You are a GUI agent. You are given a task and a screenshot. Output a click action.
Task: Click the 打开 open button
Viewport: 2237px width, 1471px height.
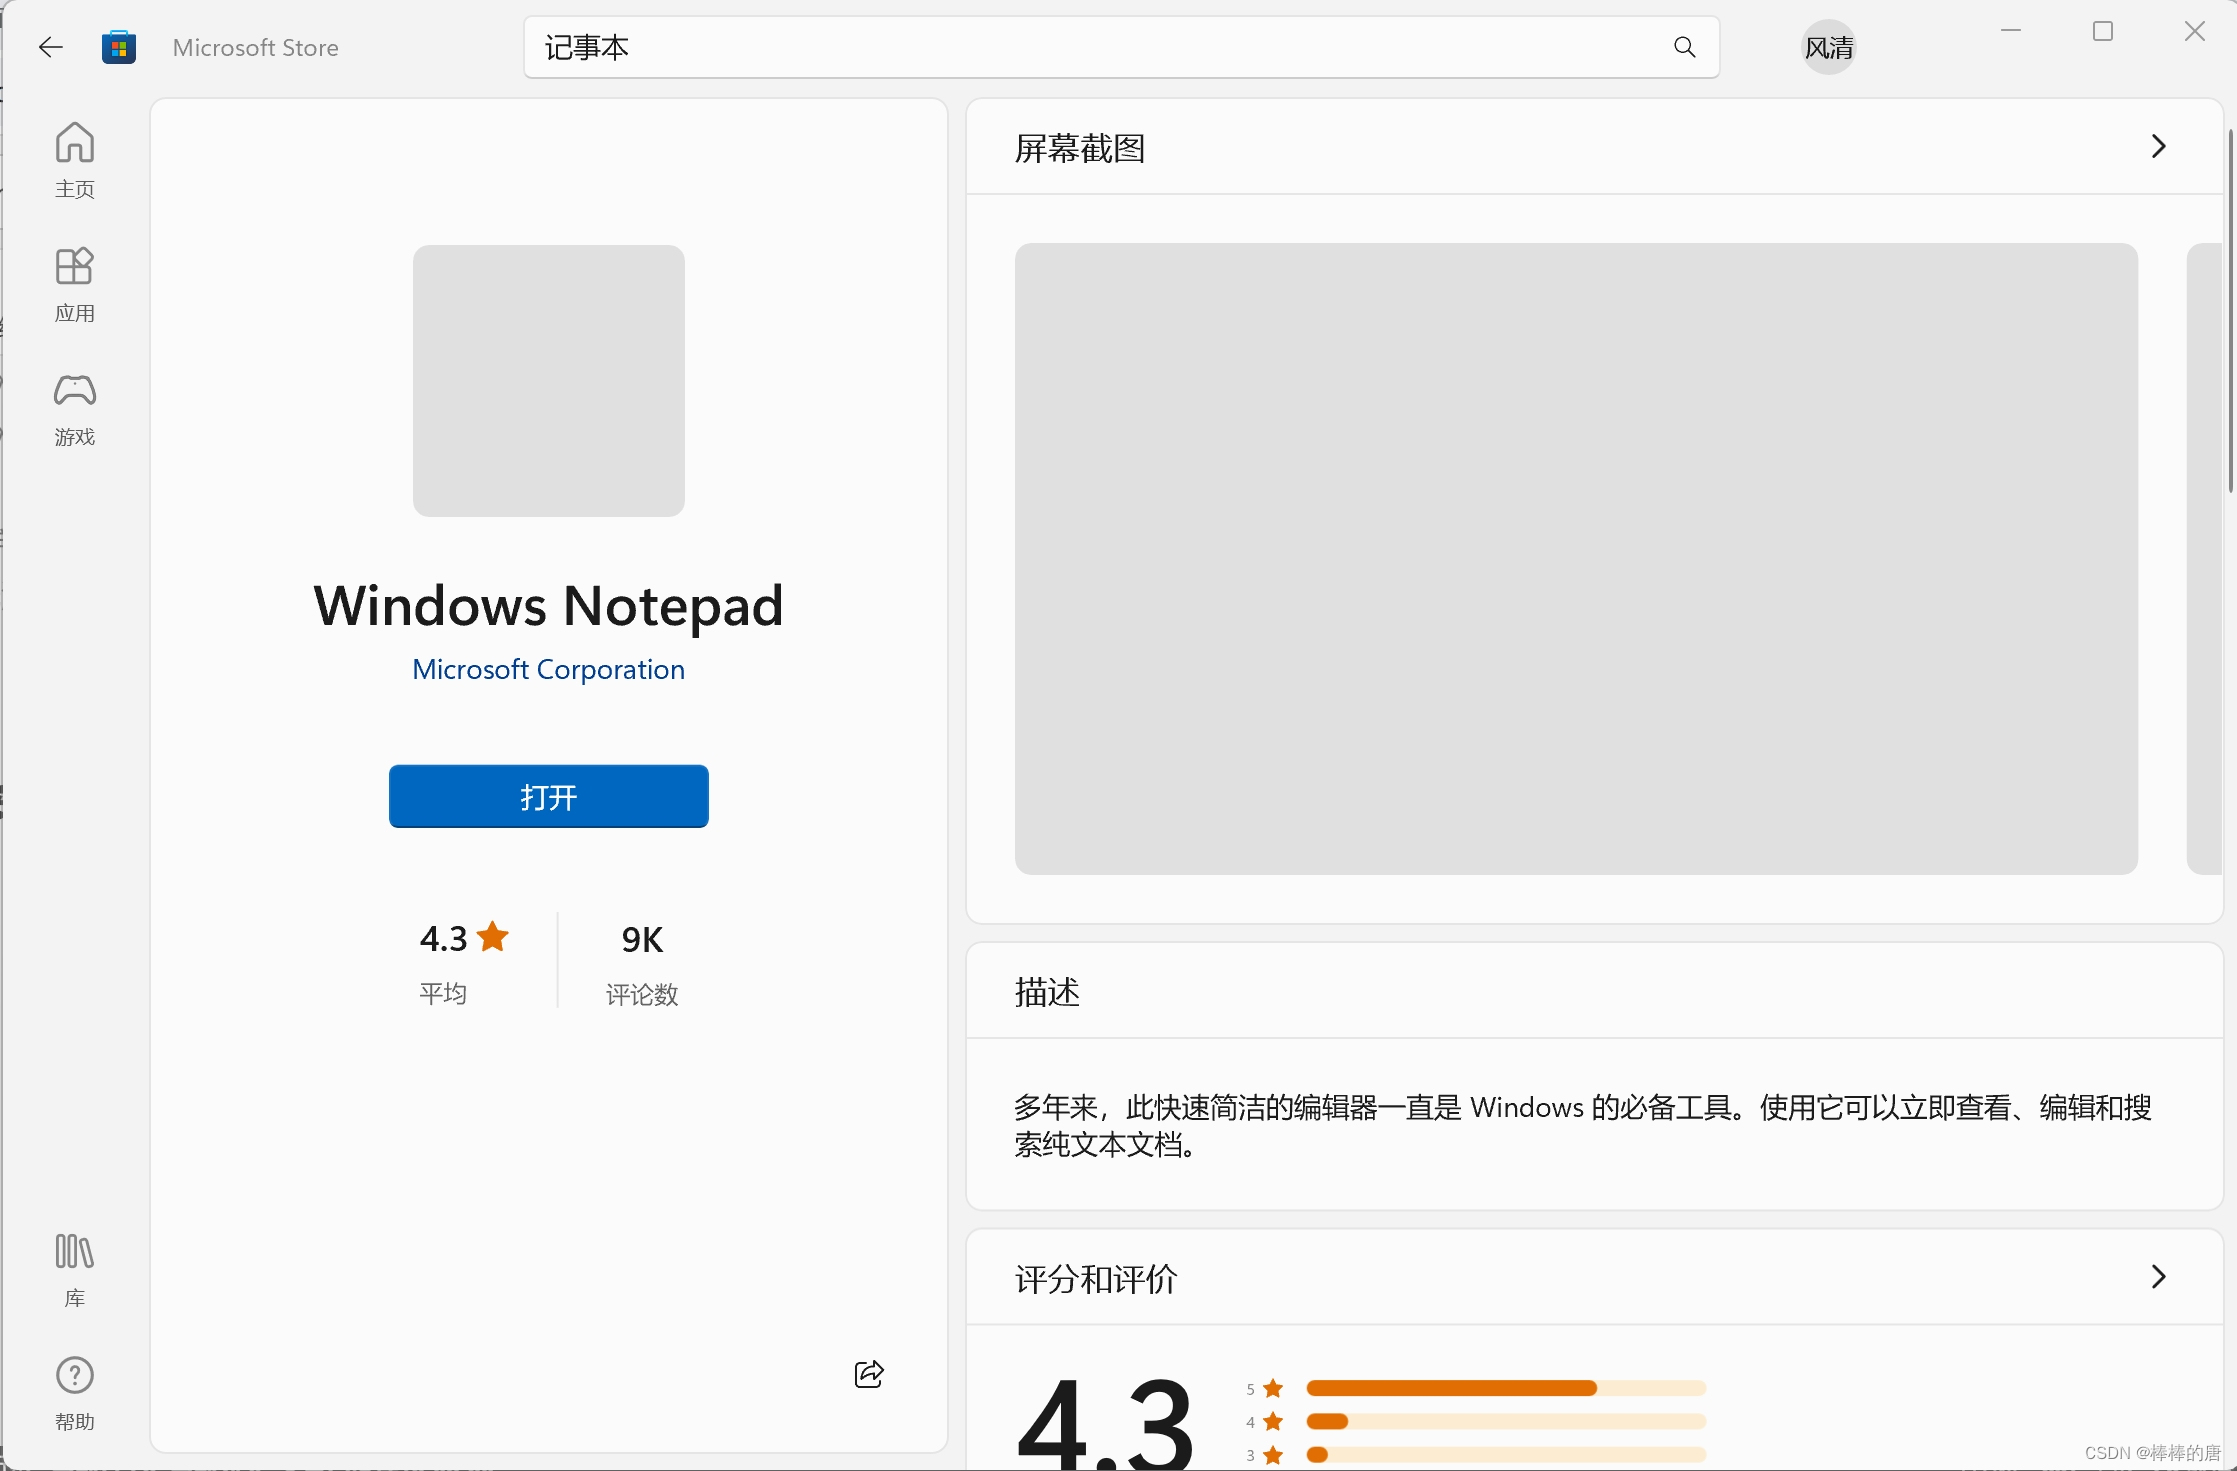548,796
